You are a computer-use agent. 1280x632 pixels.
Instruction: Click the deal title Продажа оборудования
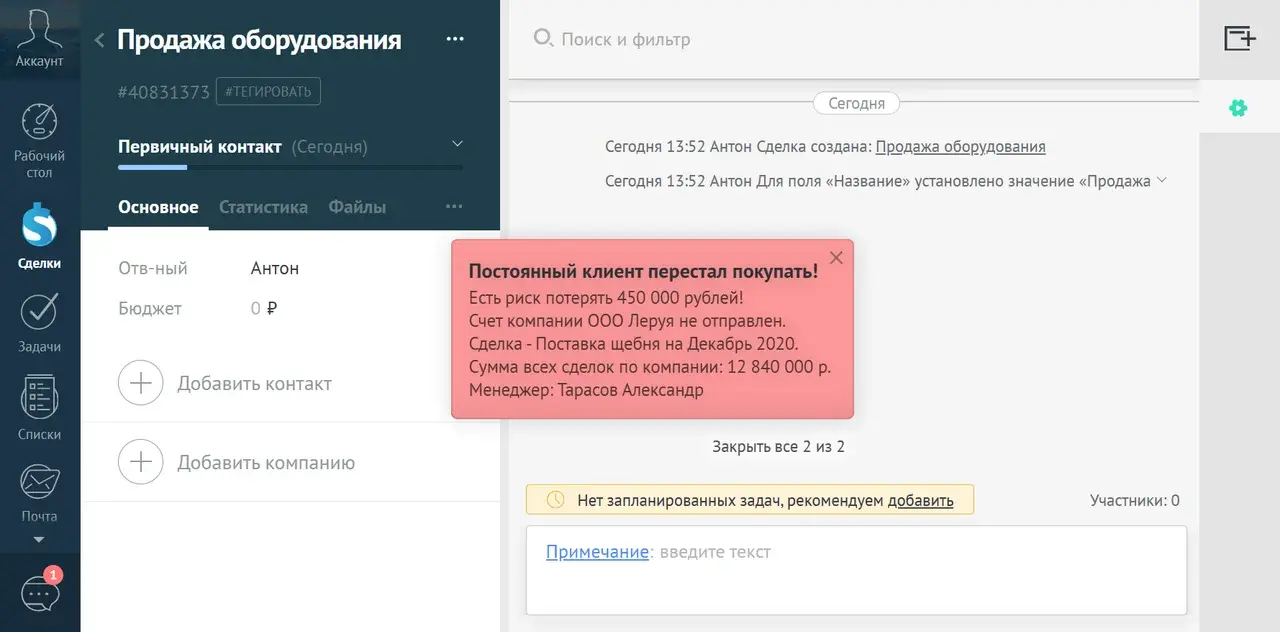[x=259, y=40]
